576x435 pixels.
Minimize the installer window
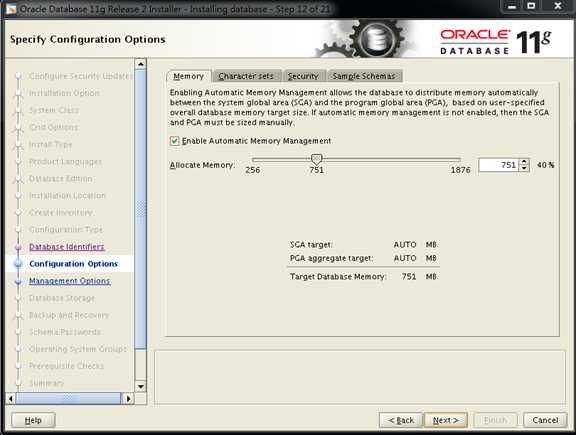coord(512,6)
